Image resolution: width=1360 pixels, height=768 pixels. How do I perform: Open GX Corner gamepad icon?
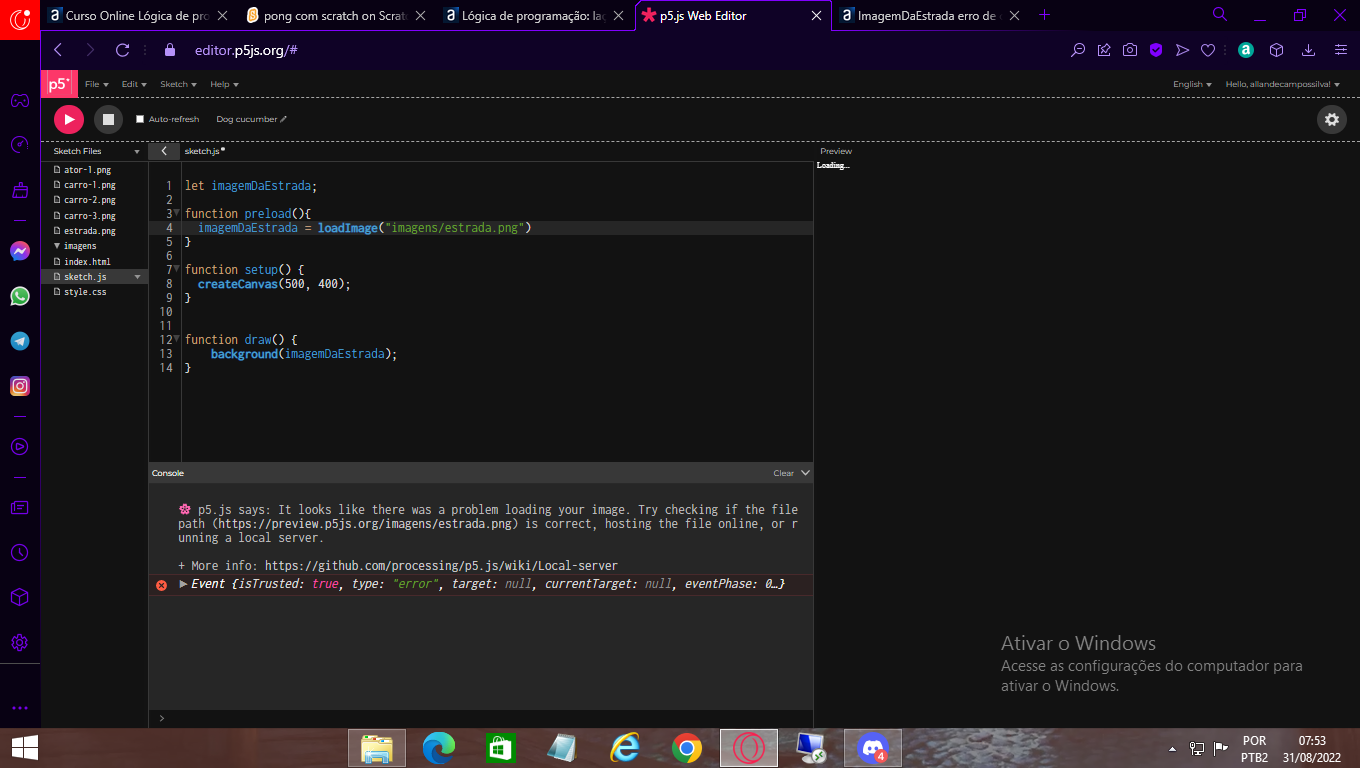(19, 100)
